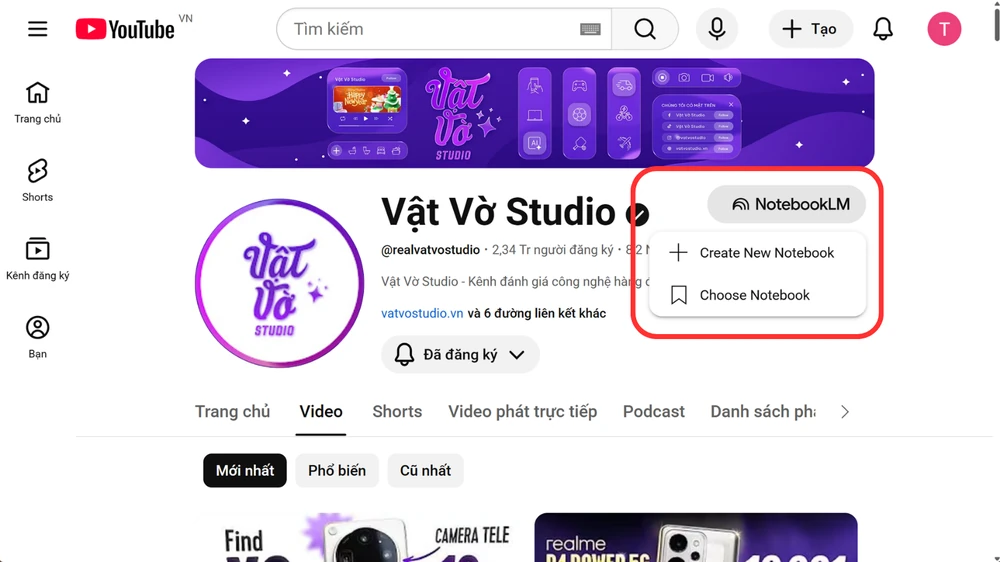1000x562 pixels.
Task: Go to Shorts in sidebar
Action: (38, 181)
